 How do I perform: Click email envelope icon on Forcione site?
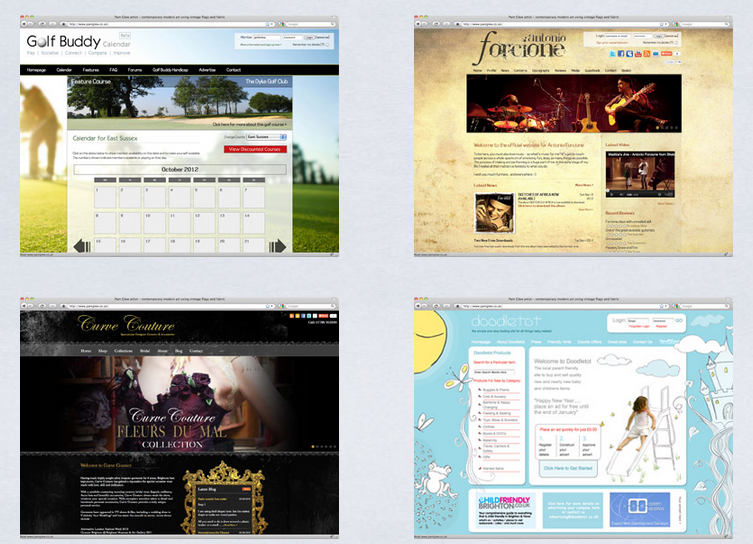coord(656,54)
